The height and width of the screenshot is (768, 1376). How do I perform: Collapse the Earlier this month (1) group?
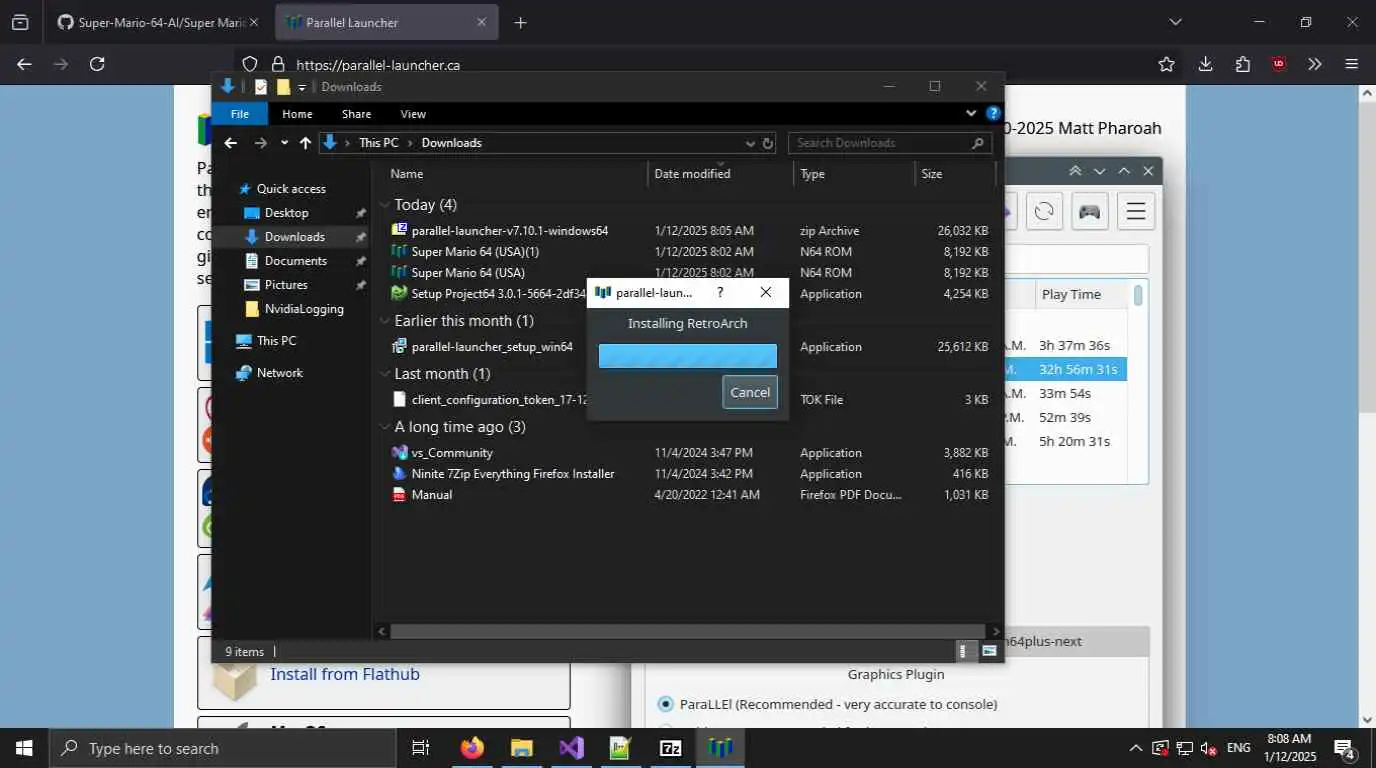point(385,321)
